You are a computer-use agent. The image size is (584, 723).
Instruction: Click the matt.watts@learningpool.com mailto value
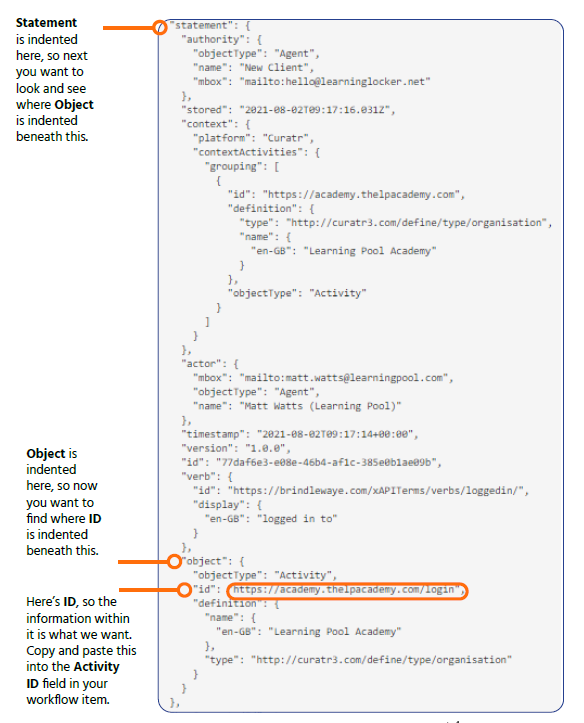[x=343, y=378]
